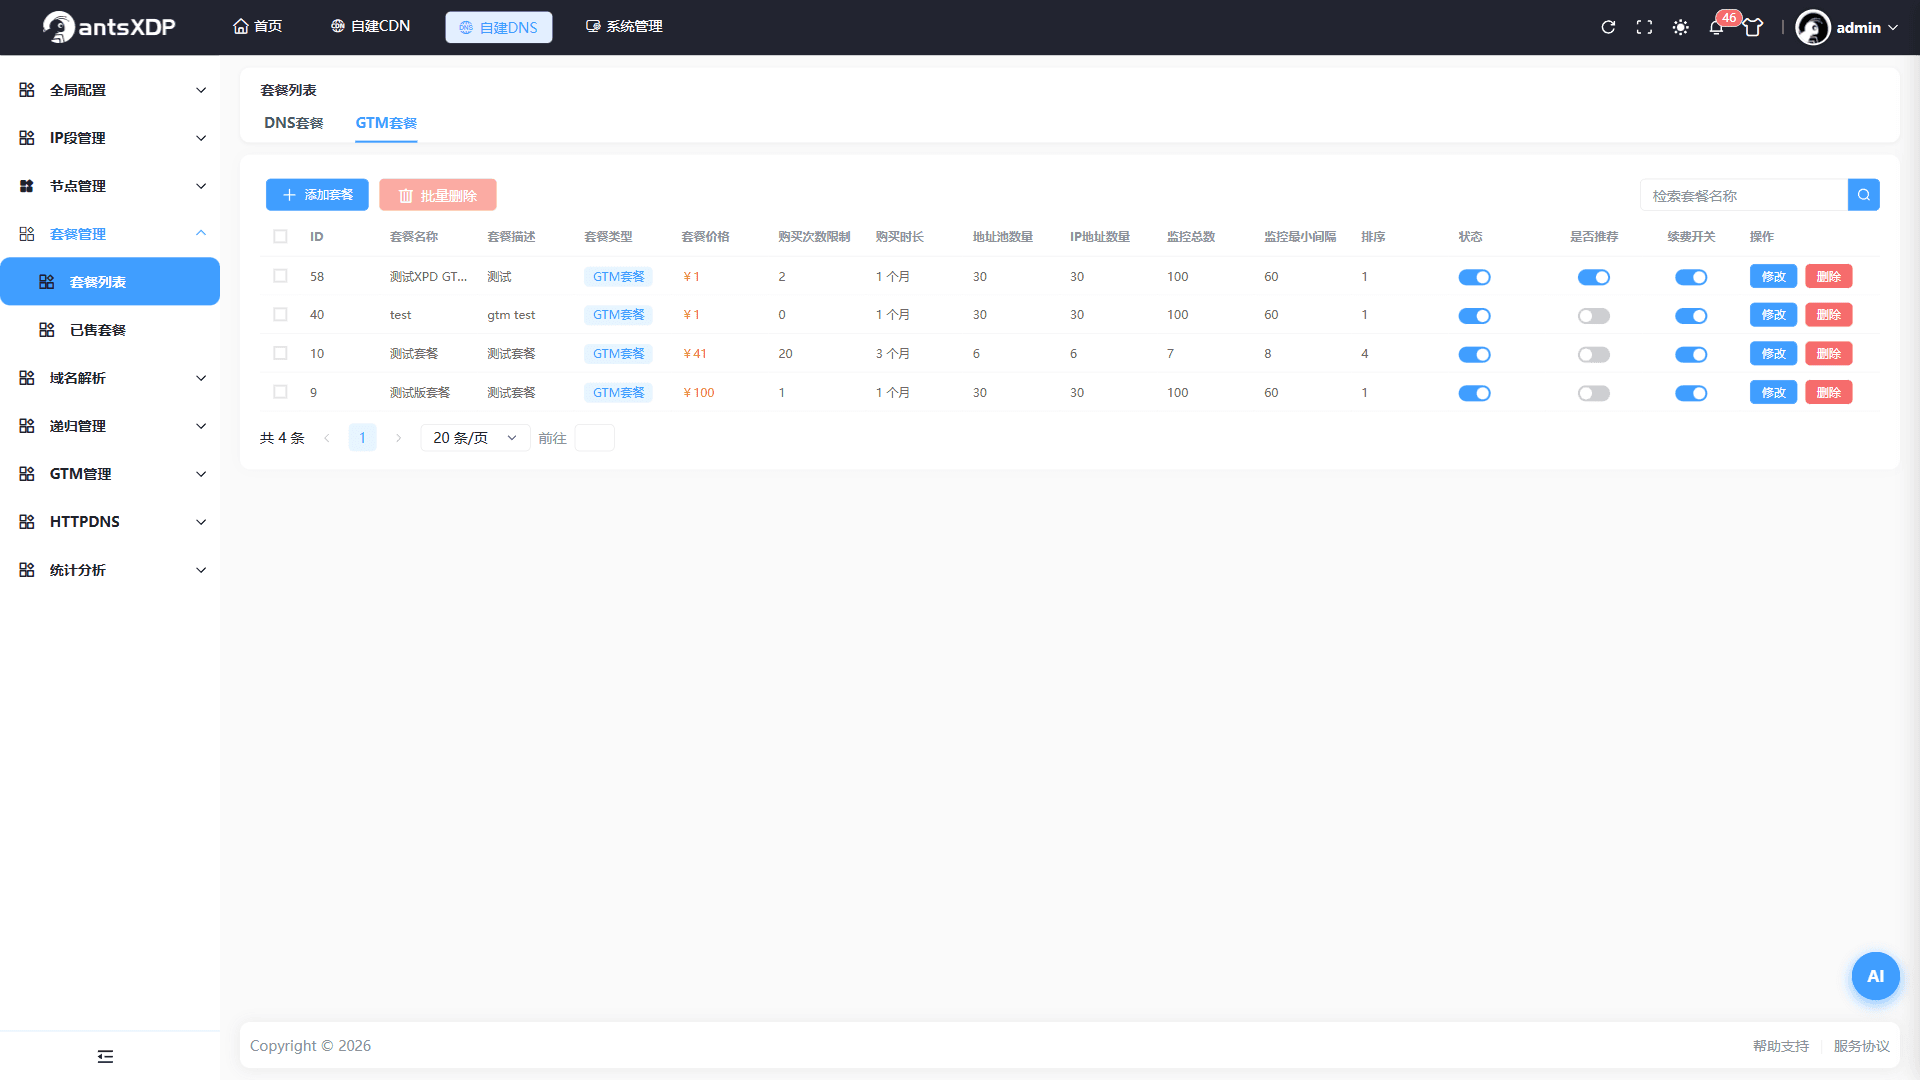Open the 20 条/页 page size dropdown
The image size is (1920, 1080).
point(475,438)
